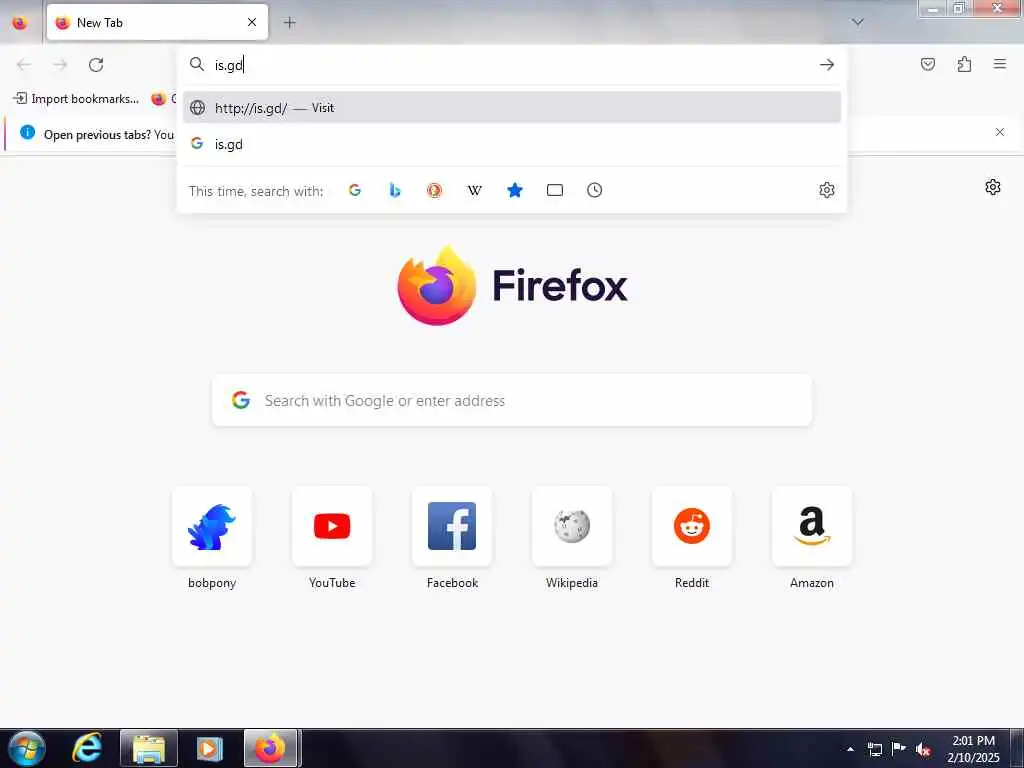Click the network tray icon
This screenshot has width=1024, height=768.
pyautogui.click(x=874, y=749)
